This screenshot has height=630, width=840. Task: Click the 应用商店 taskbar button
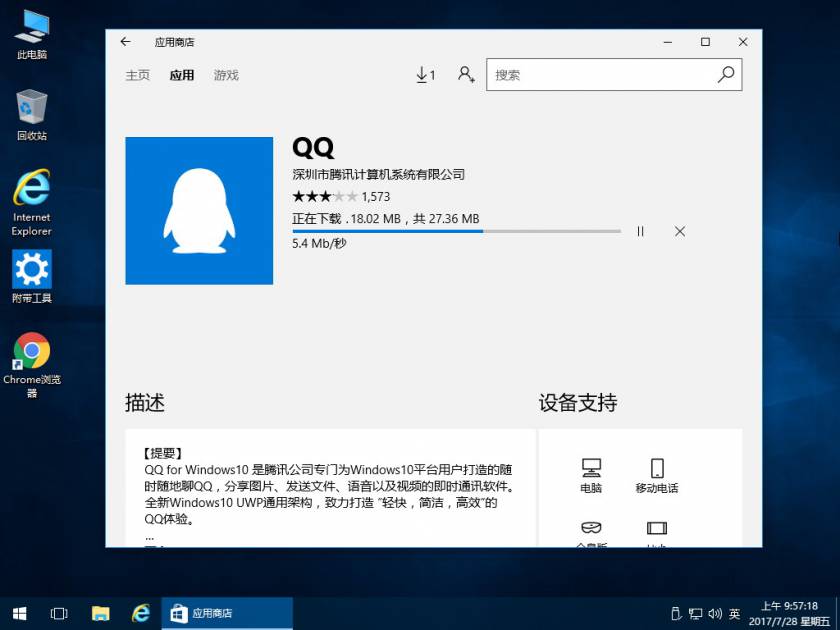(227, 613)
